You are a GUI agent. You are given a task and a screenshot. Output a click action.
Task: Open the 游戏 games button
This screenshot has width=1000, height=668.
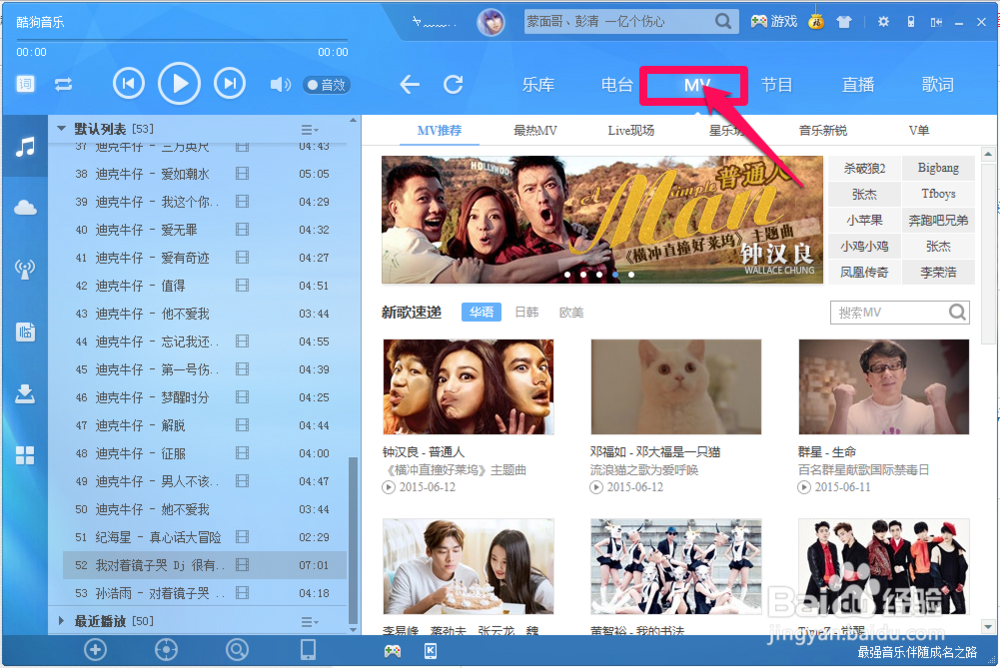pyautogui.click(x=774, y=21)
